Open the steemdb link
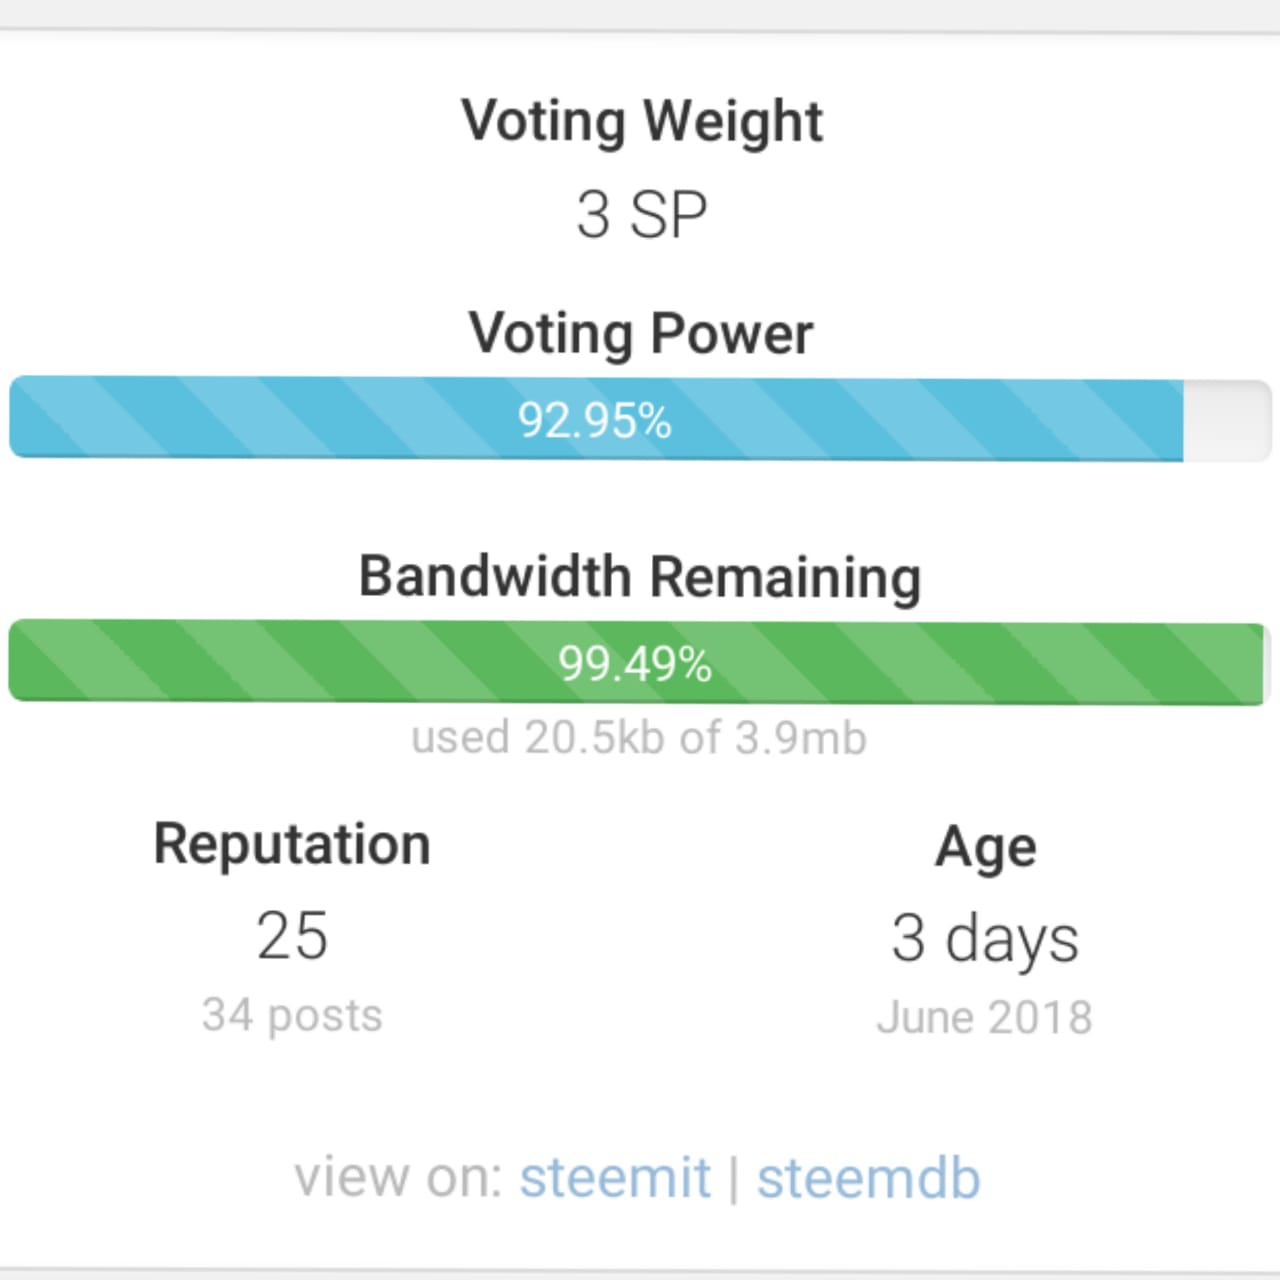Screen dimensions: 1280x1280 [868, 1177]
